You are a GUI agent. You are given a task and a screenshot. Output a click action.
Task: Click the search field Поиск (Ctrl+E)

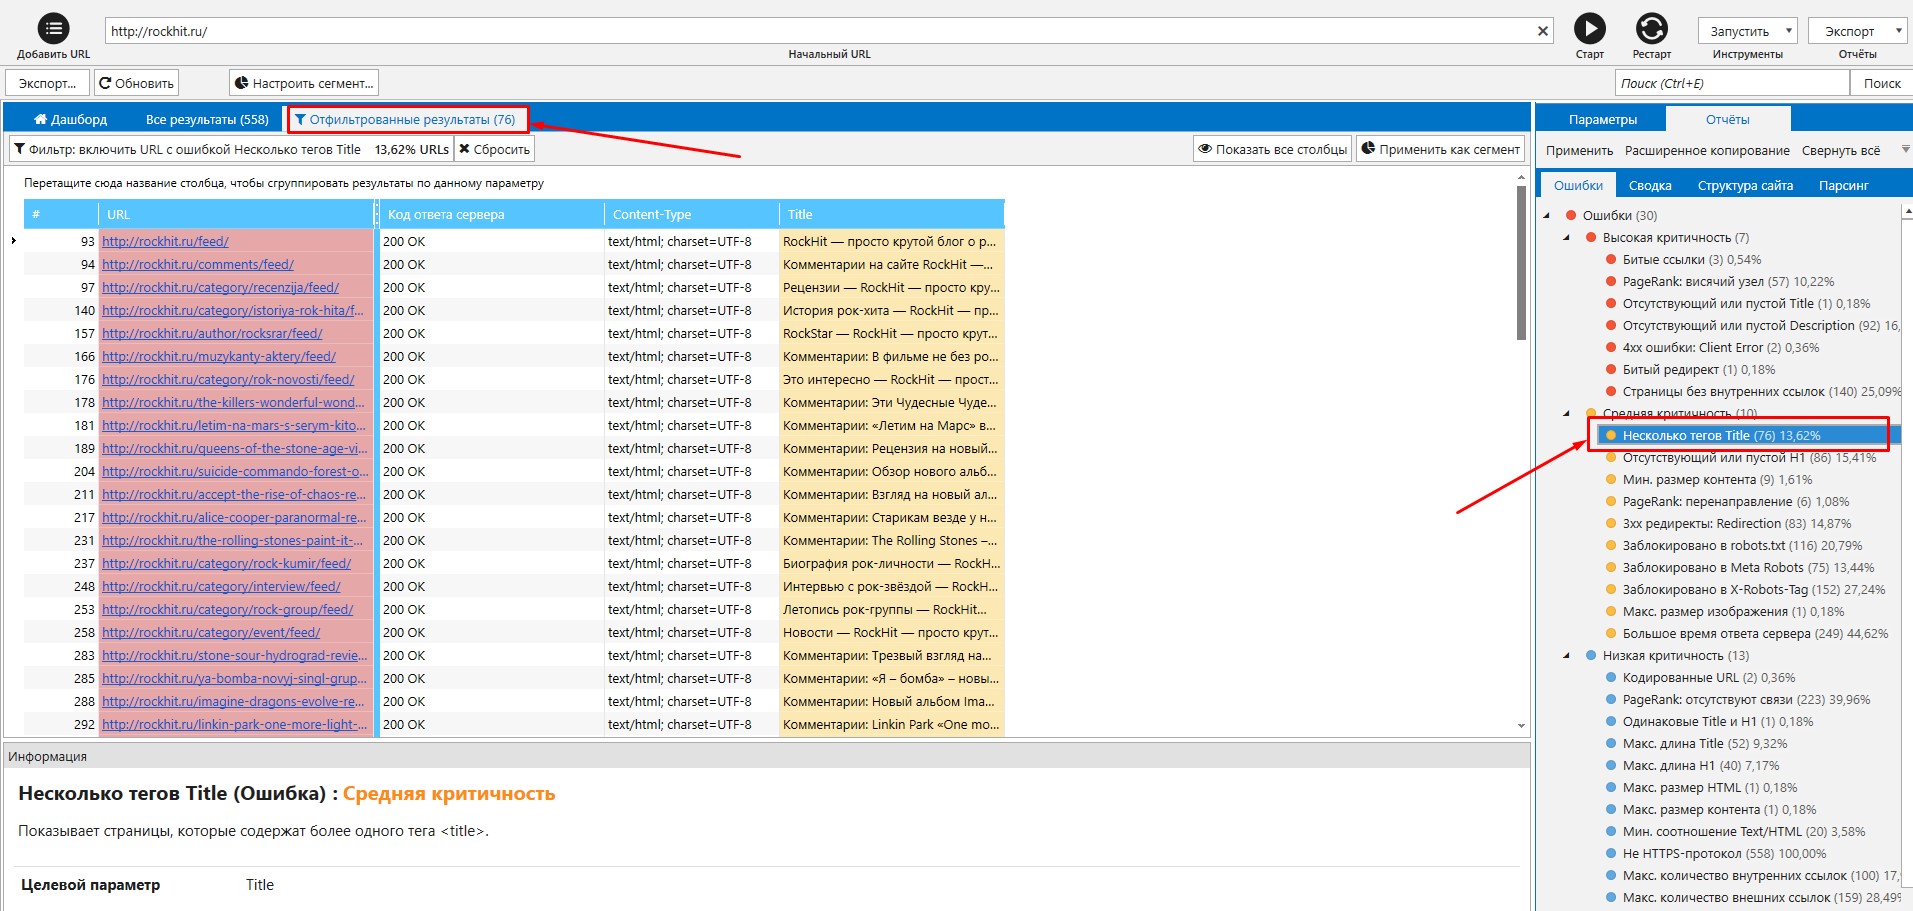coord(1730,83)
